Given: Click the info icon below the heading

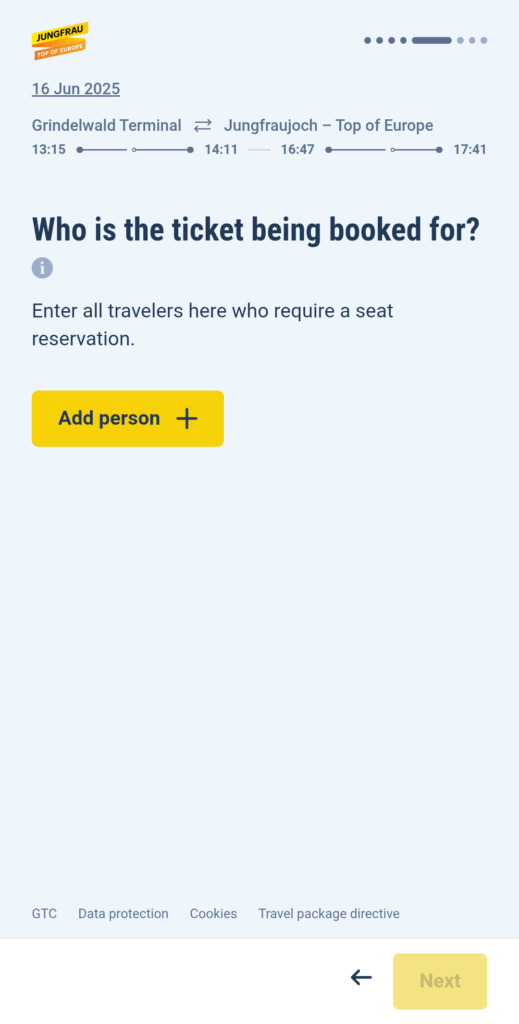Looking at the screenshot, I should (x=42, y=268).
